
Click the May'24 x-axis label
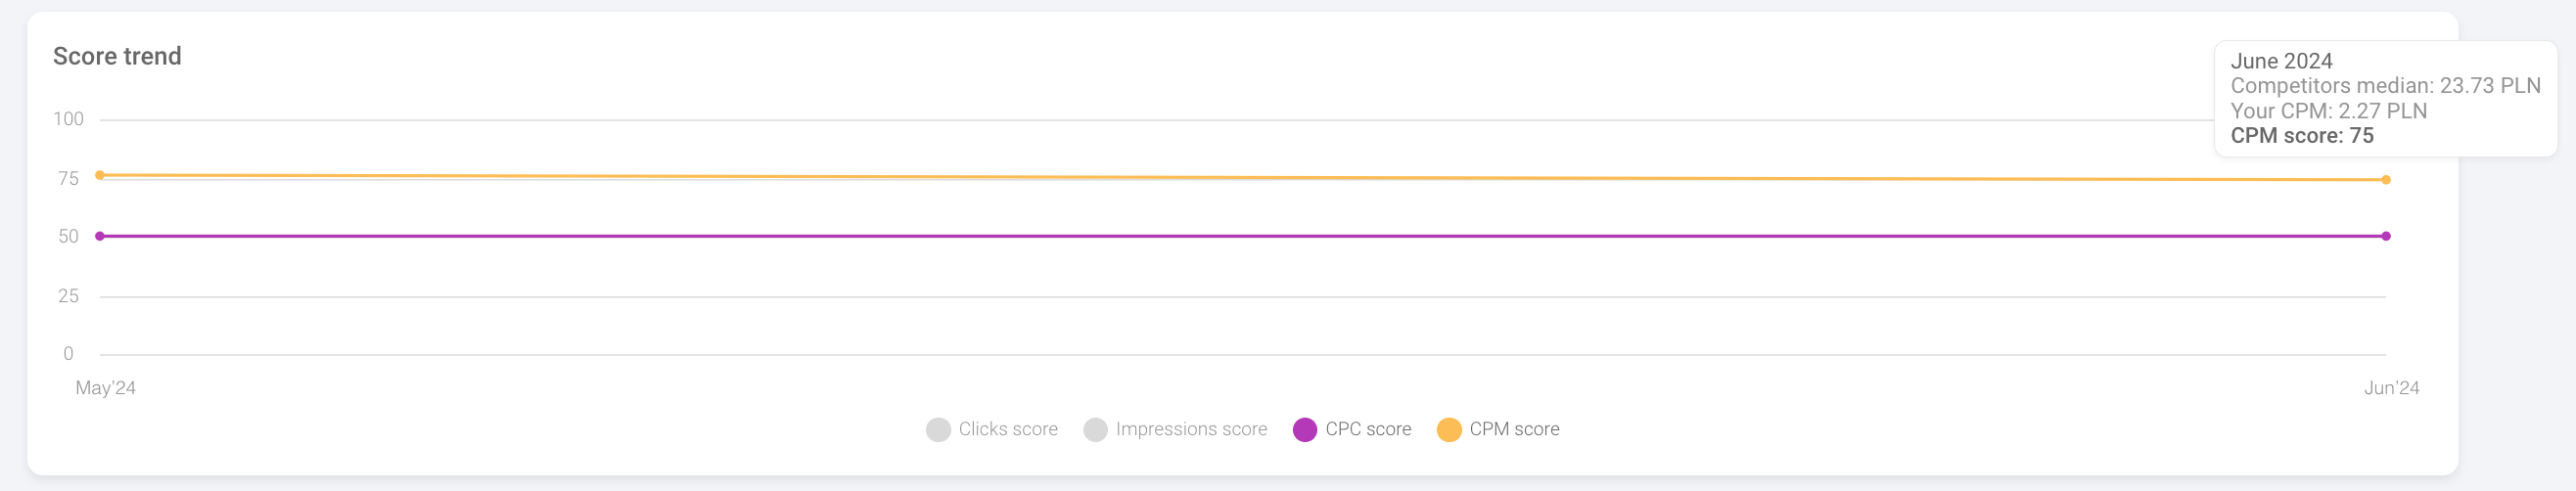105,388
